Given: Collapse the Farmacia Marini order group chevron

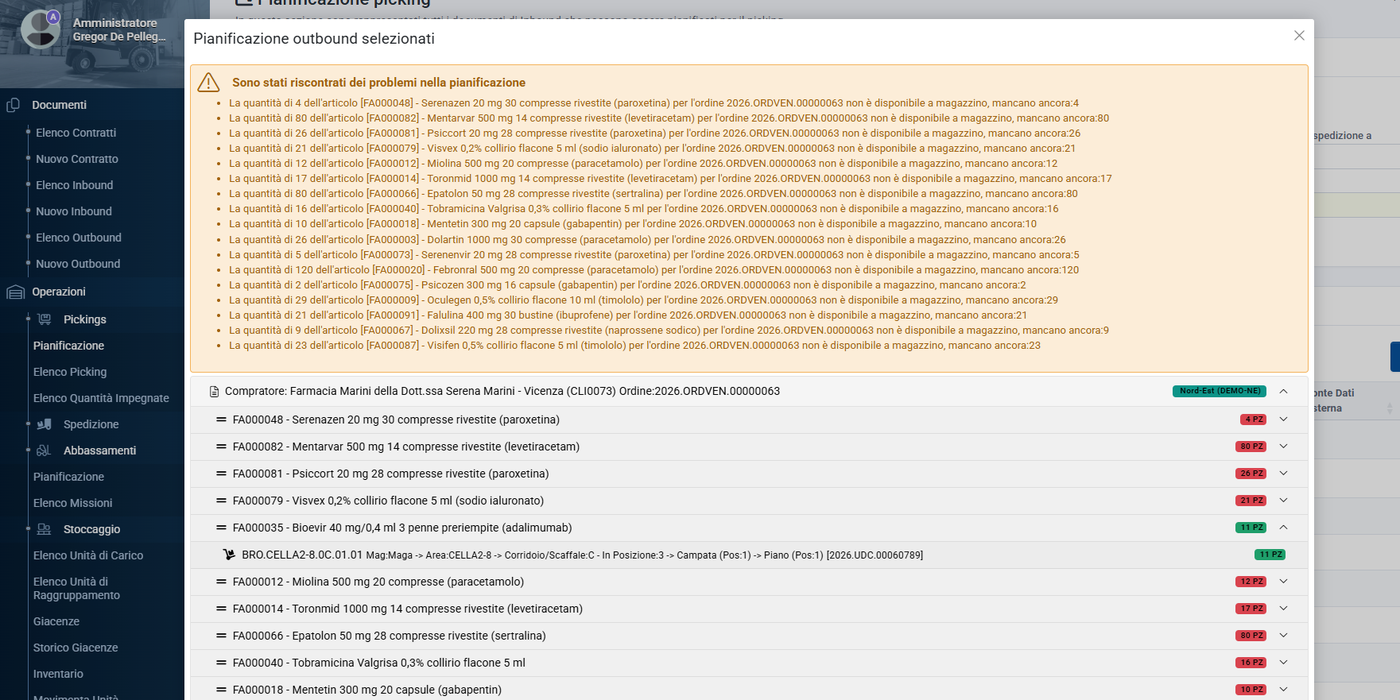Looking at the screenshot, I should (1284, 391).
